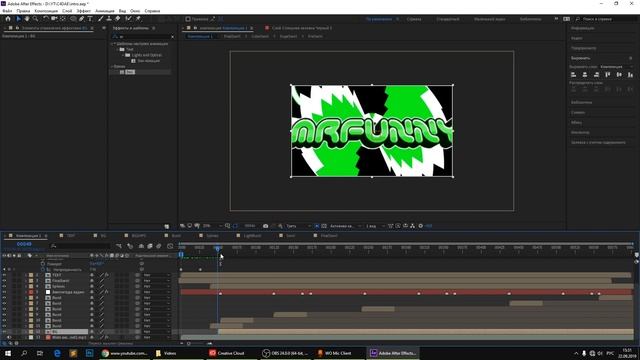Click the timeline layer search field

pyautogui.click(x=80, y=246)
